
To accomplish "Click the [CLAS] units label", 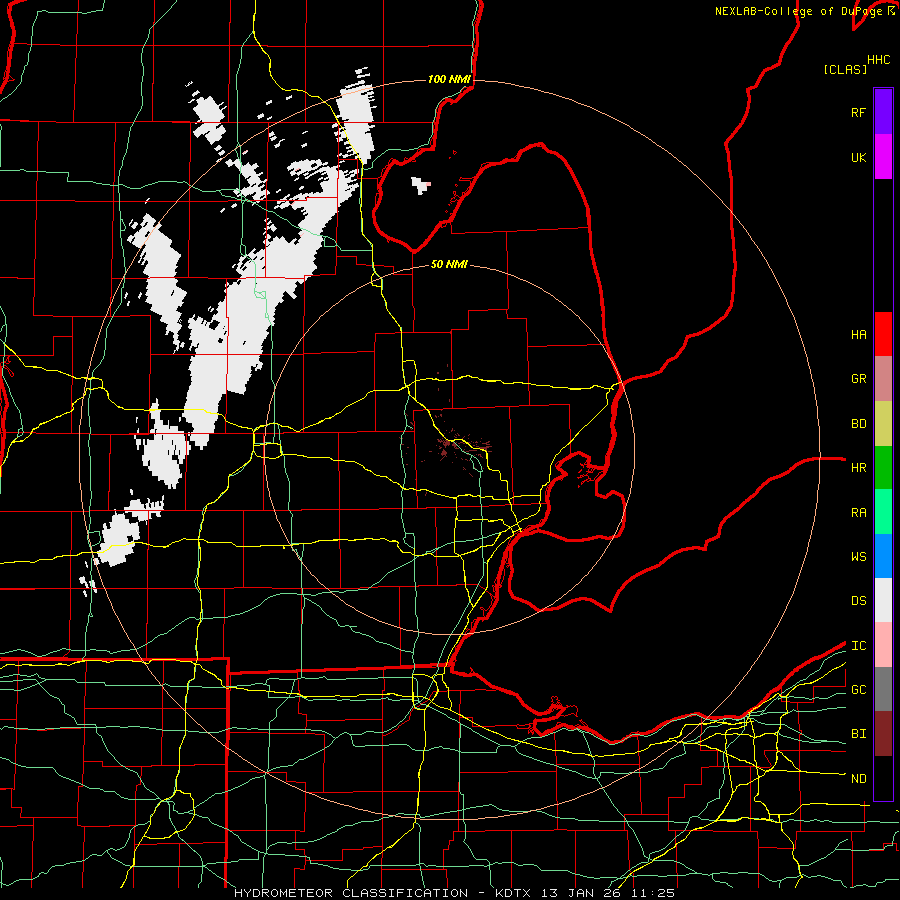I will tap(845, 69).
